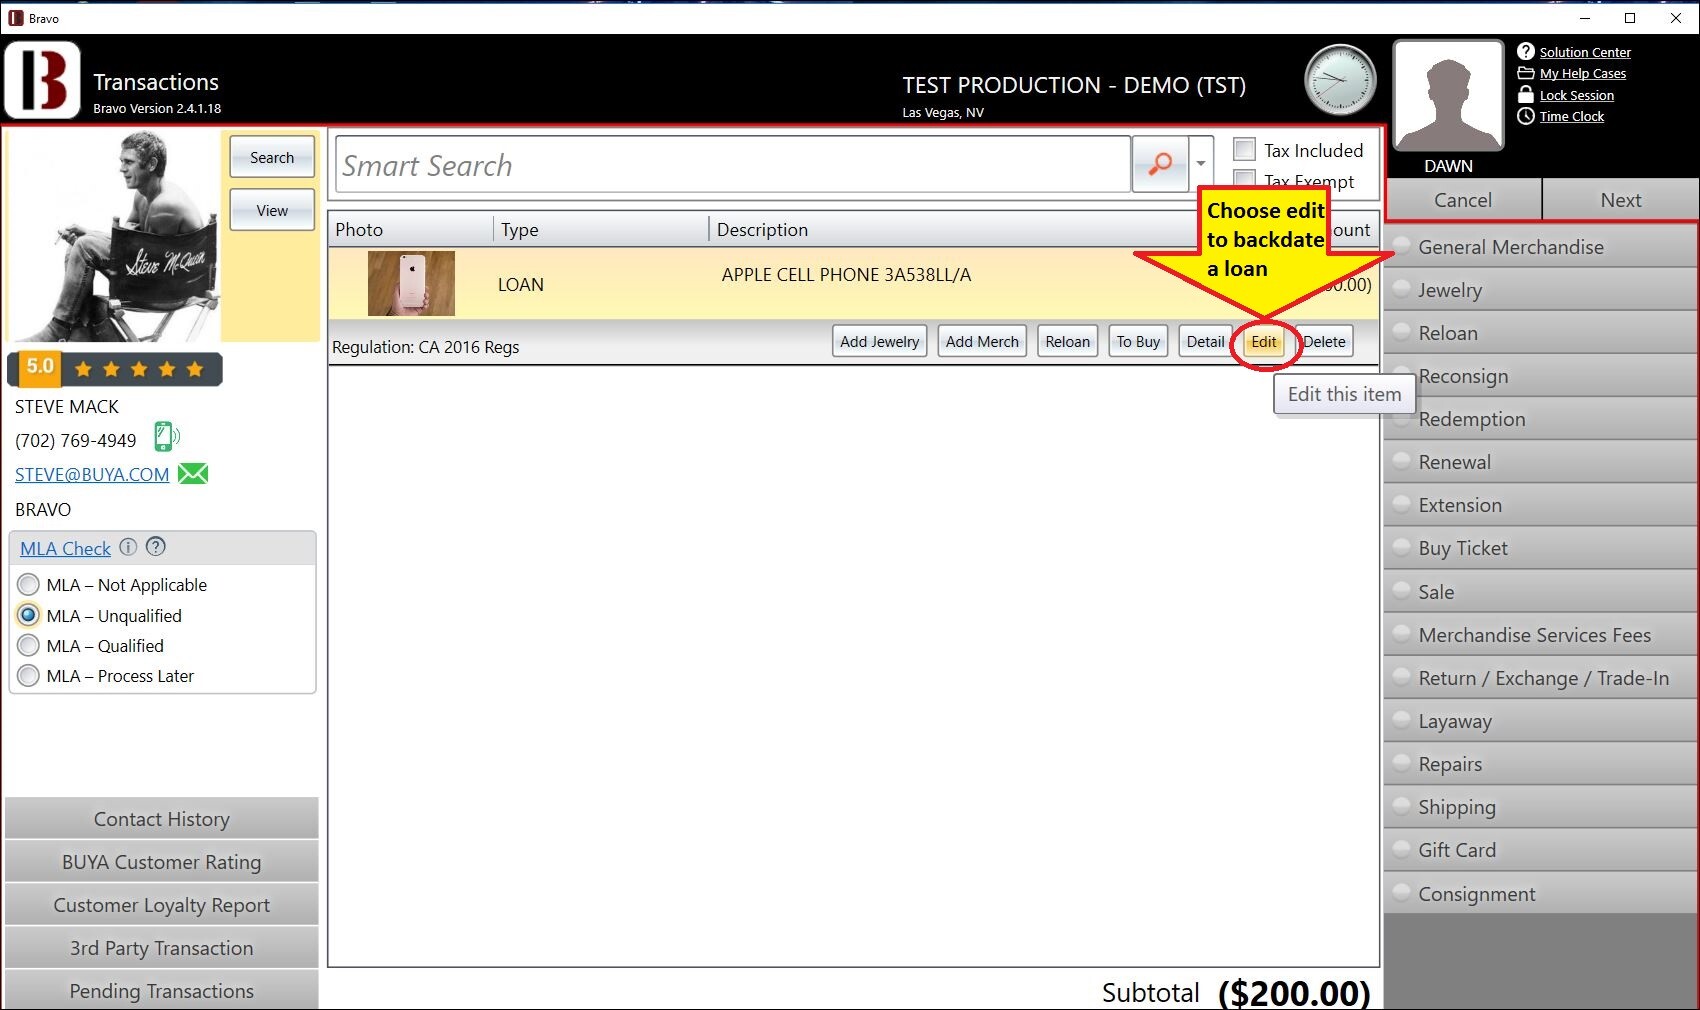Open the My Help Cases link
Screen dimensions: 1700x1010
click(x=1583, y=74)
